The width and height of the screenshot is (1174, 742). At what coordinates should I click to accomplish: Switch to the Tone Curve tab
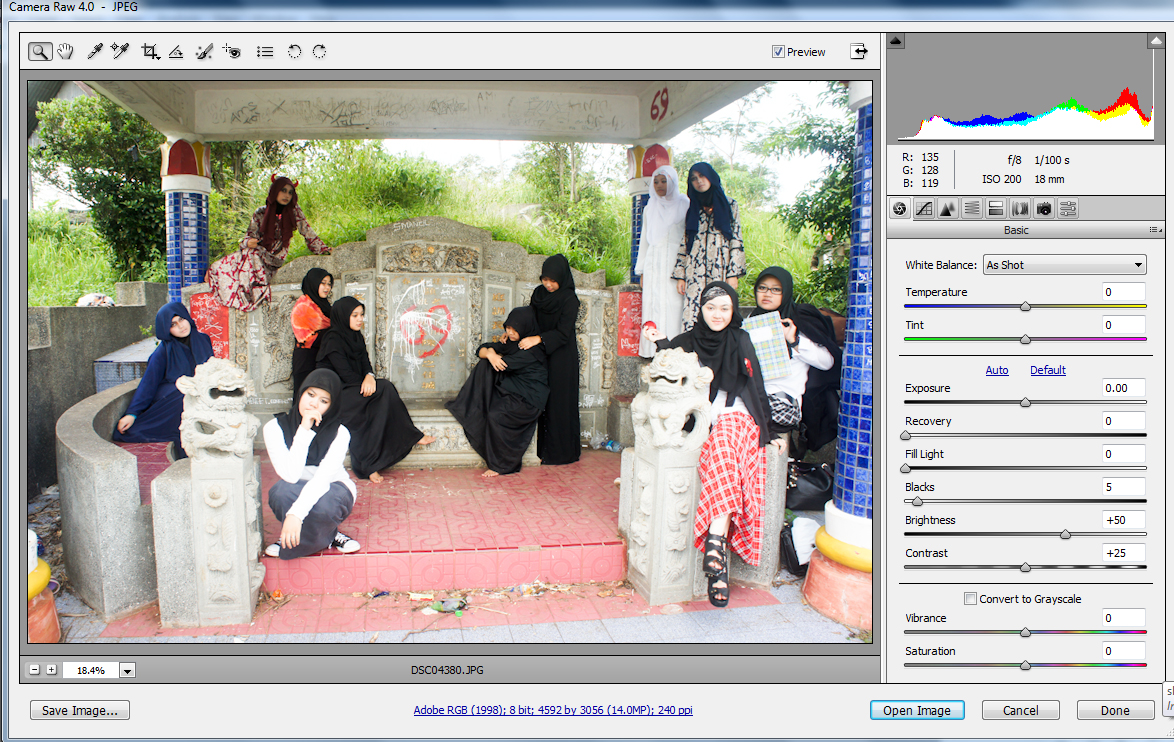[x=923, y=208]
